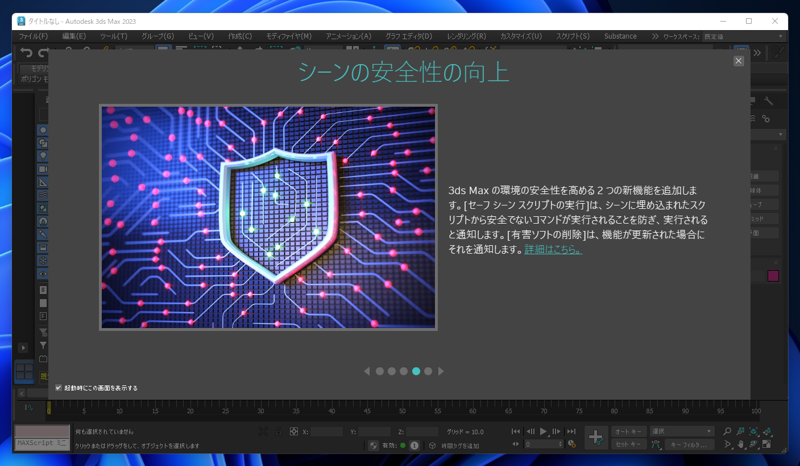This screenshot has height=466, width=800.
Task: Select space warps wave icon
Action: tap(43, 195)
